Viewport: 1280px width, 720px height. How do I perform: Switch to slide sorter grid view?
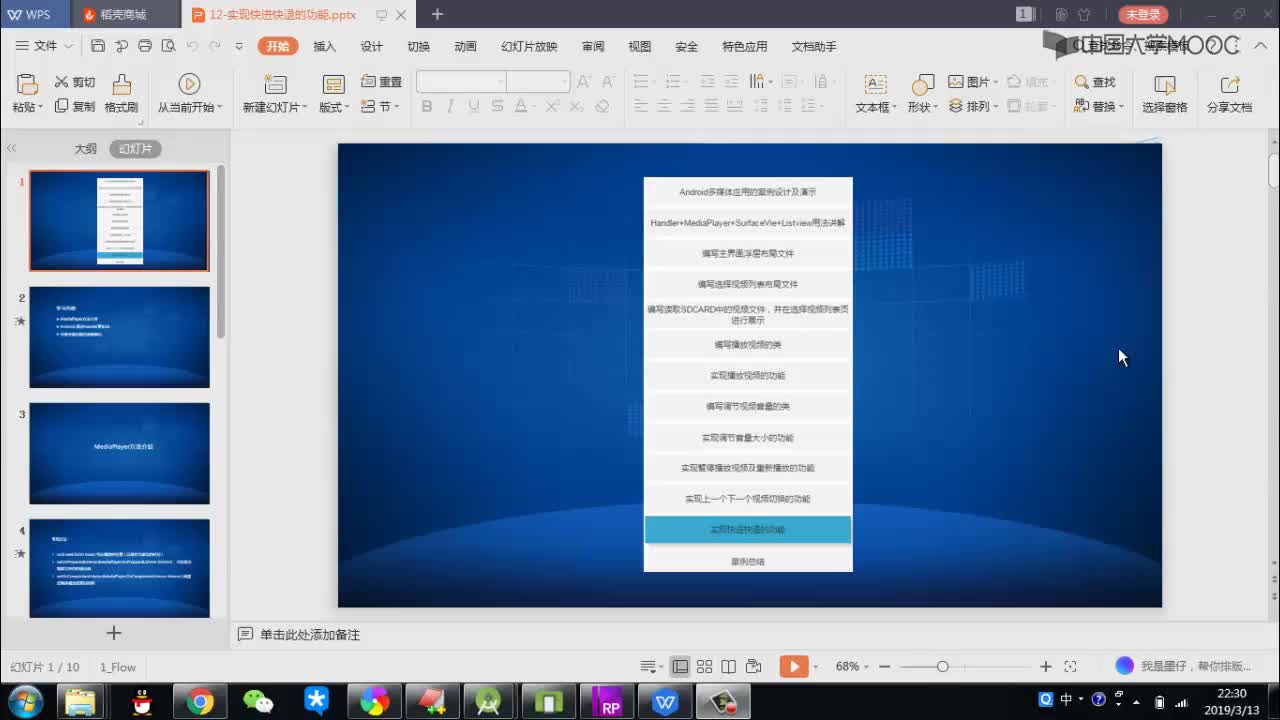pos(704,667)
